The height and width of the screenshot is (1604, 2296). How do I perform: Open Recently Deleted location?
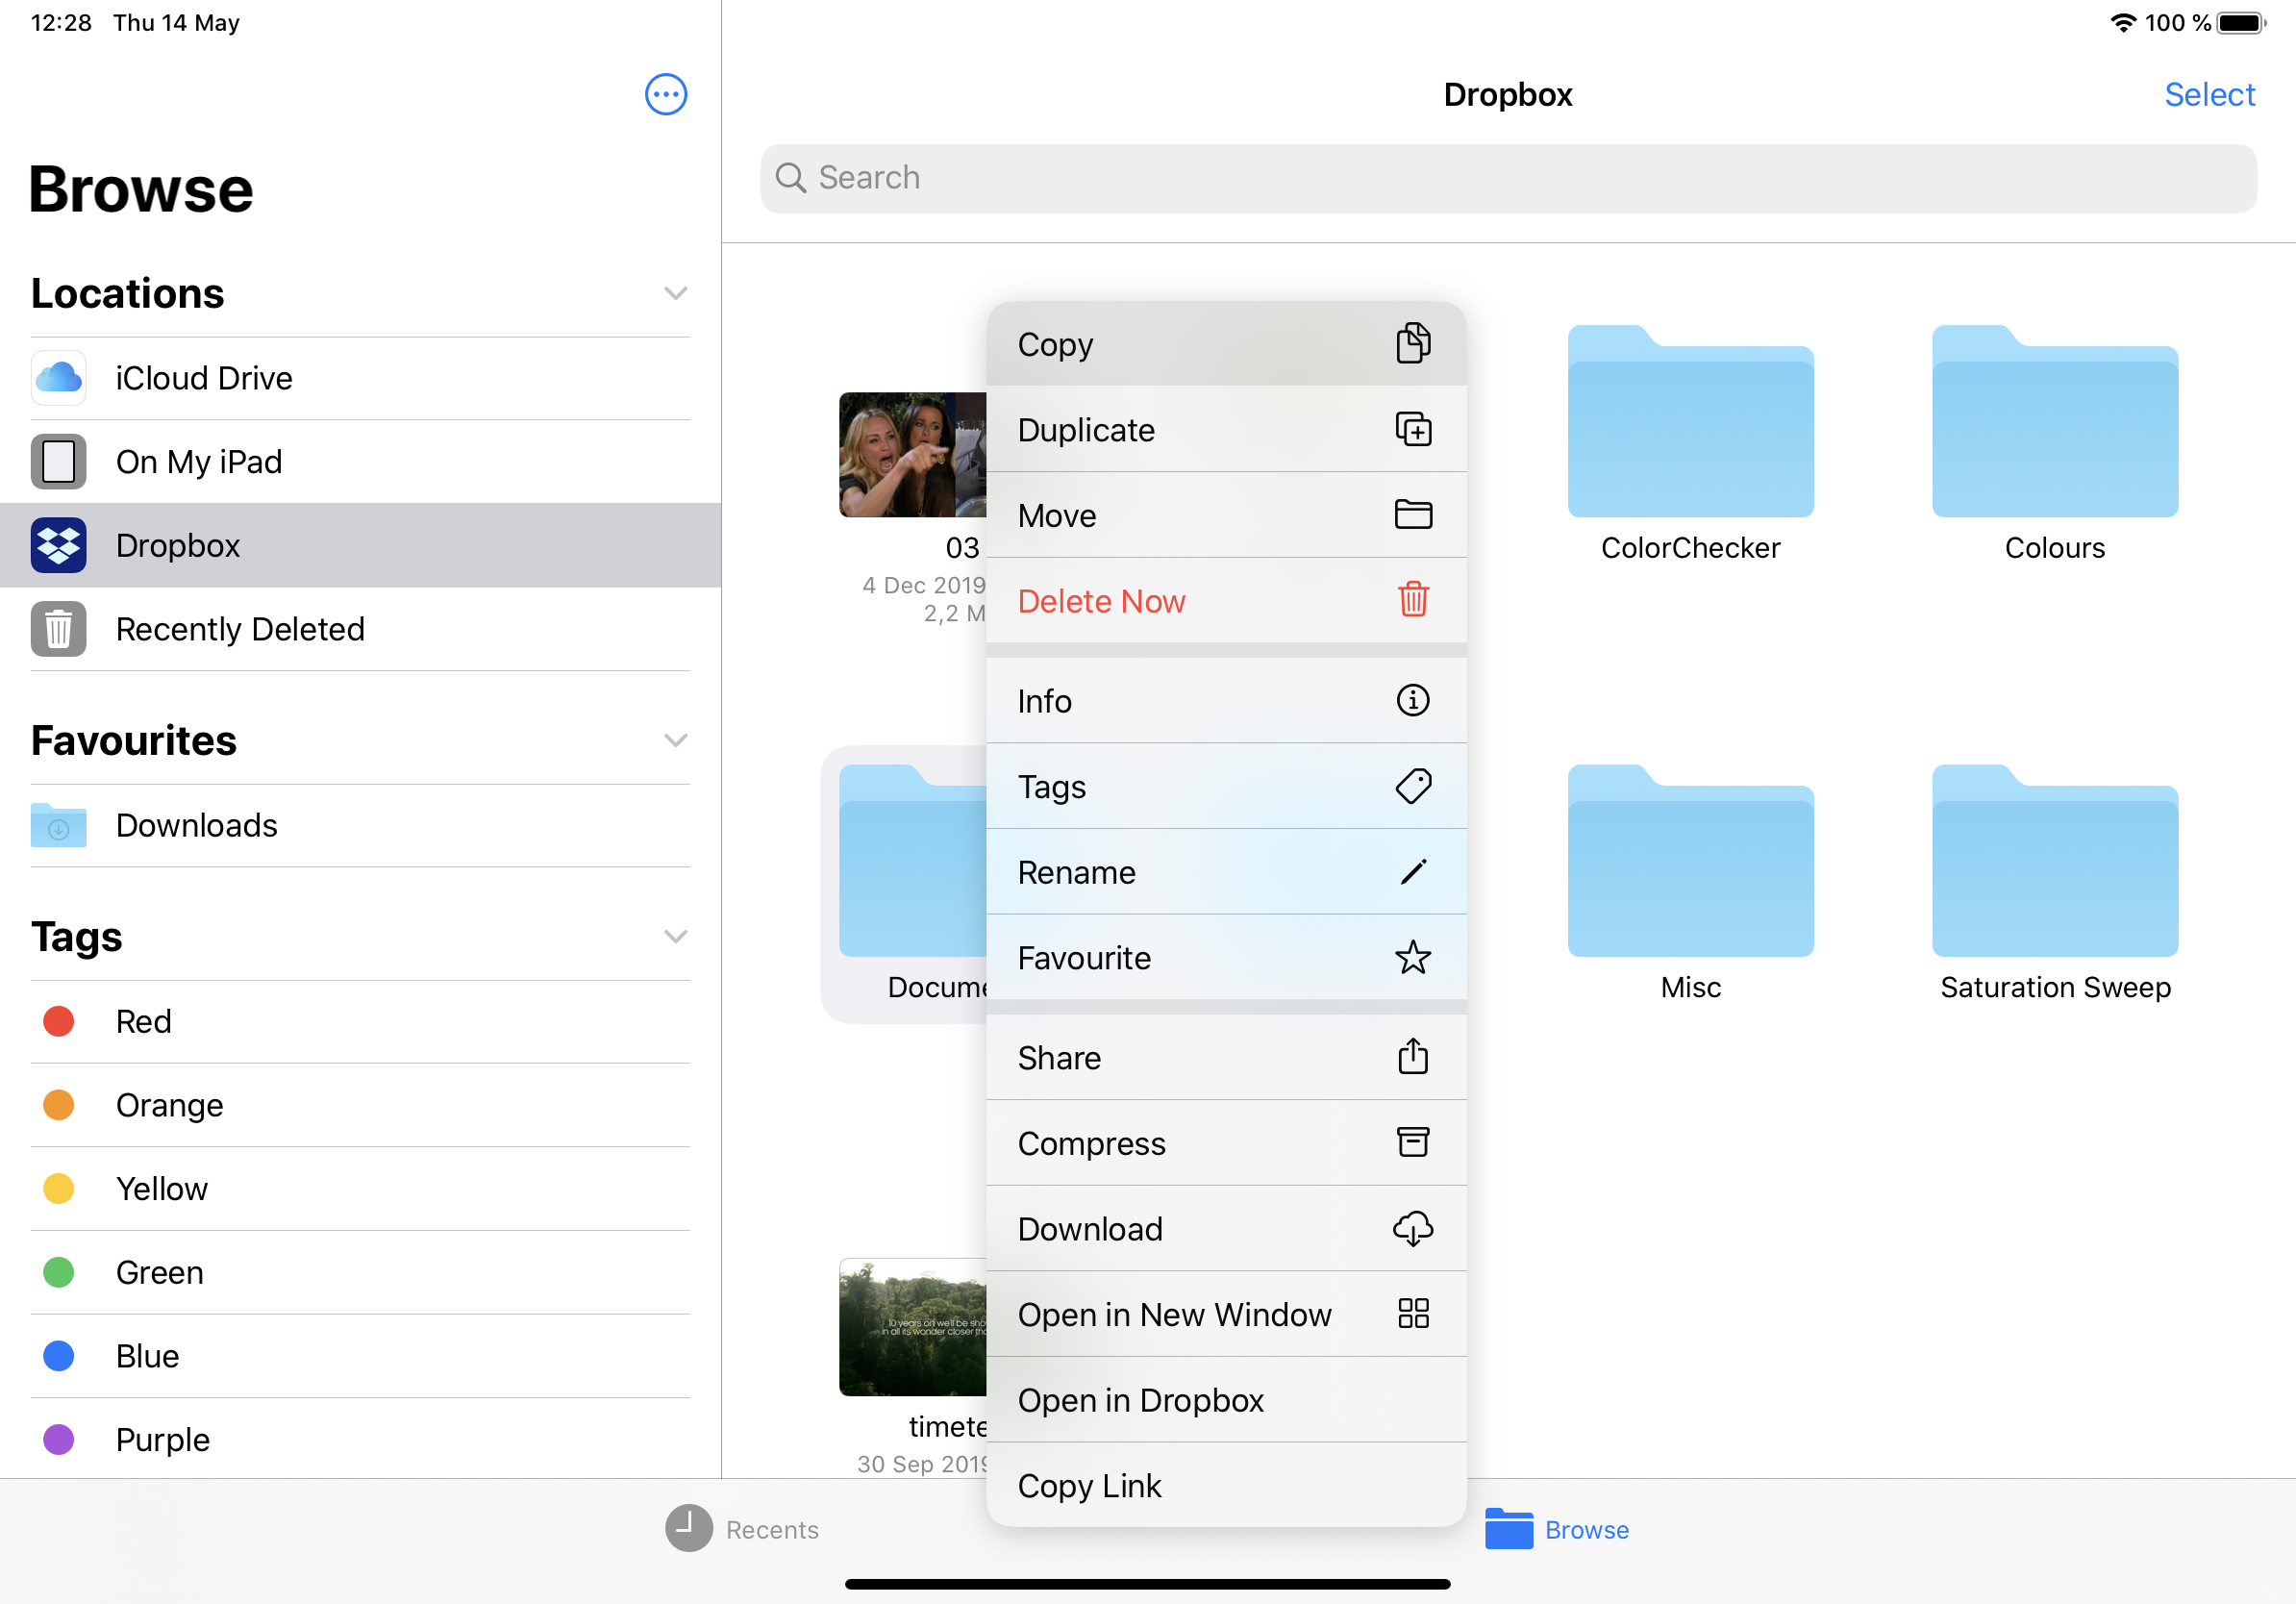pos(360,629)
